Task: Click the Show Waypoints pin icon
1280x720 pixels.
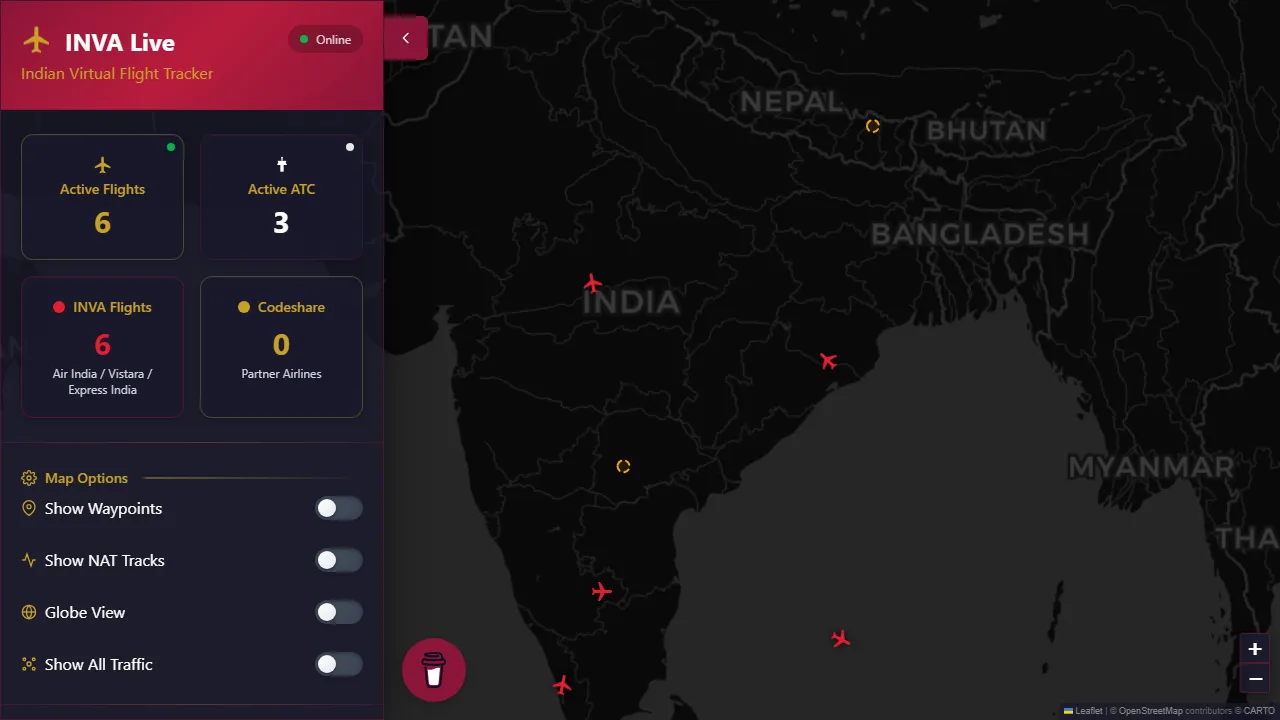Action: 28,508
